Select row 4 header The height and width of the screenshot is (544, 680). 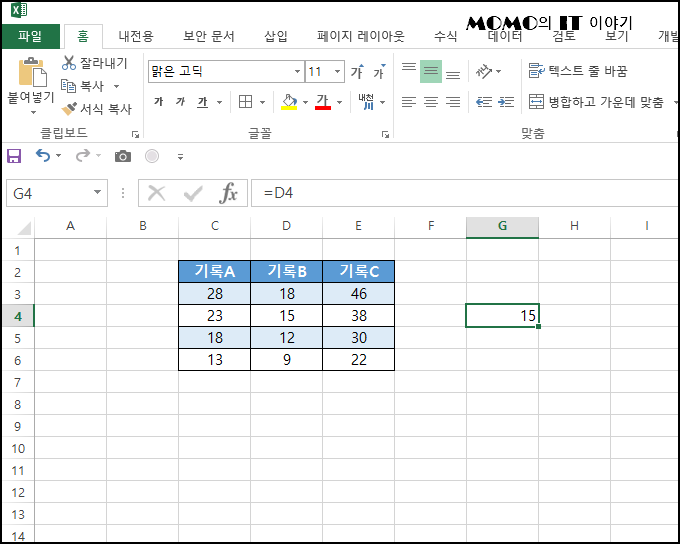(17, 316)
